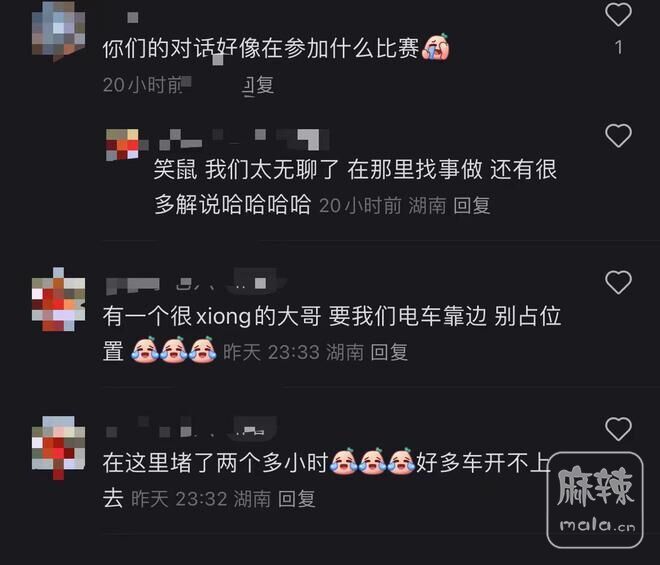
Task: Open username above 在这里堵了两个多小时 comment
Action: click(191, 427)
